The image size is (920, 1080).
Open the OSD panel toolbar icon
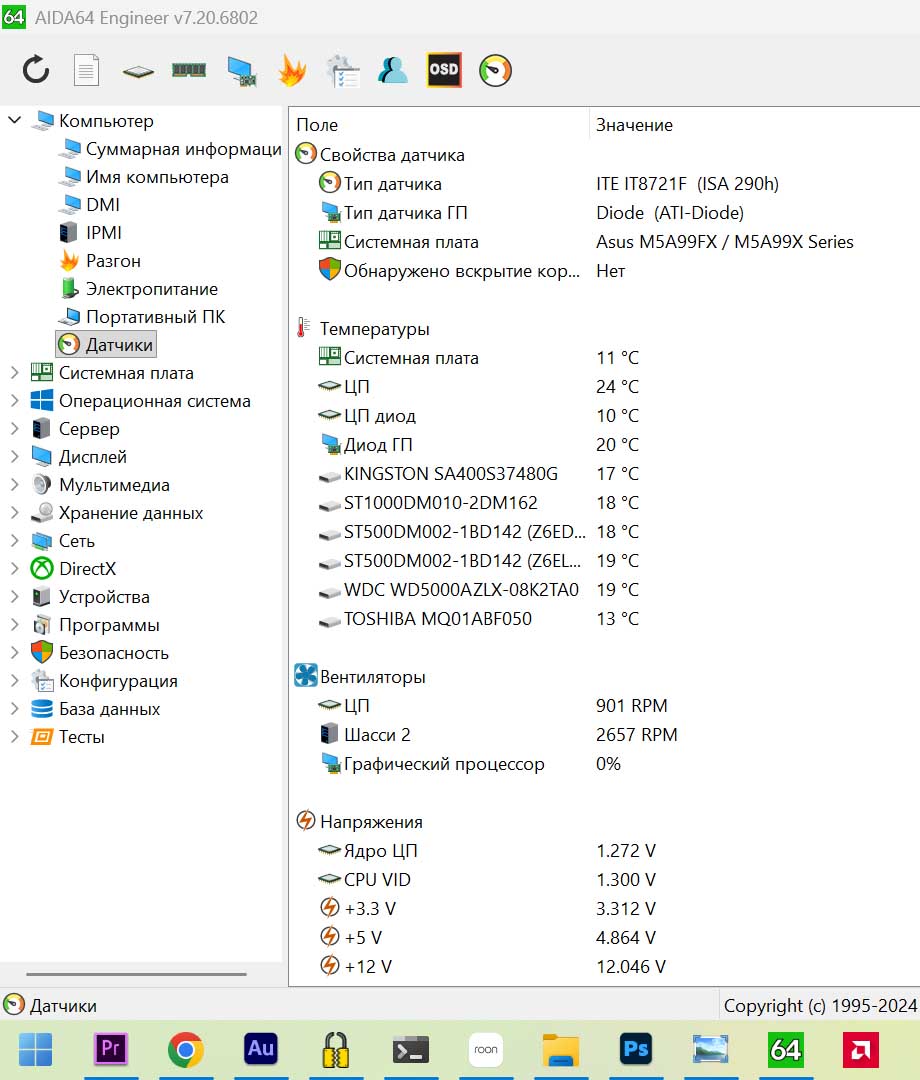[443, 70]
